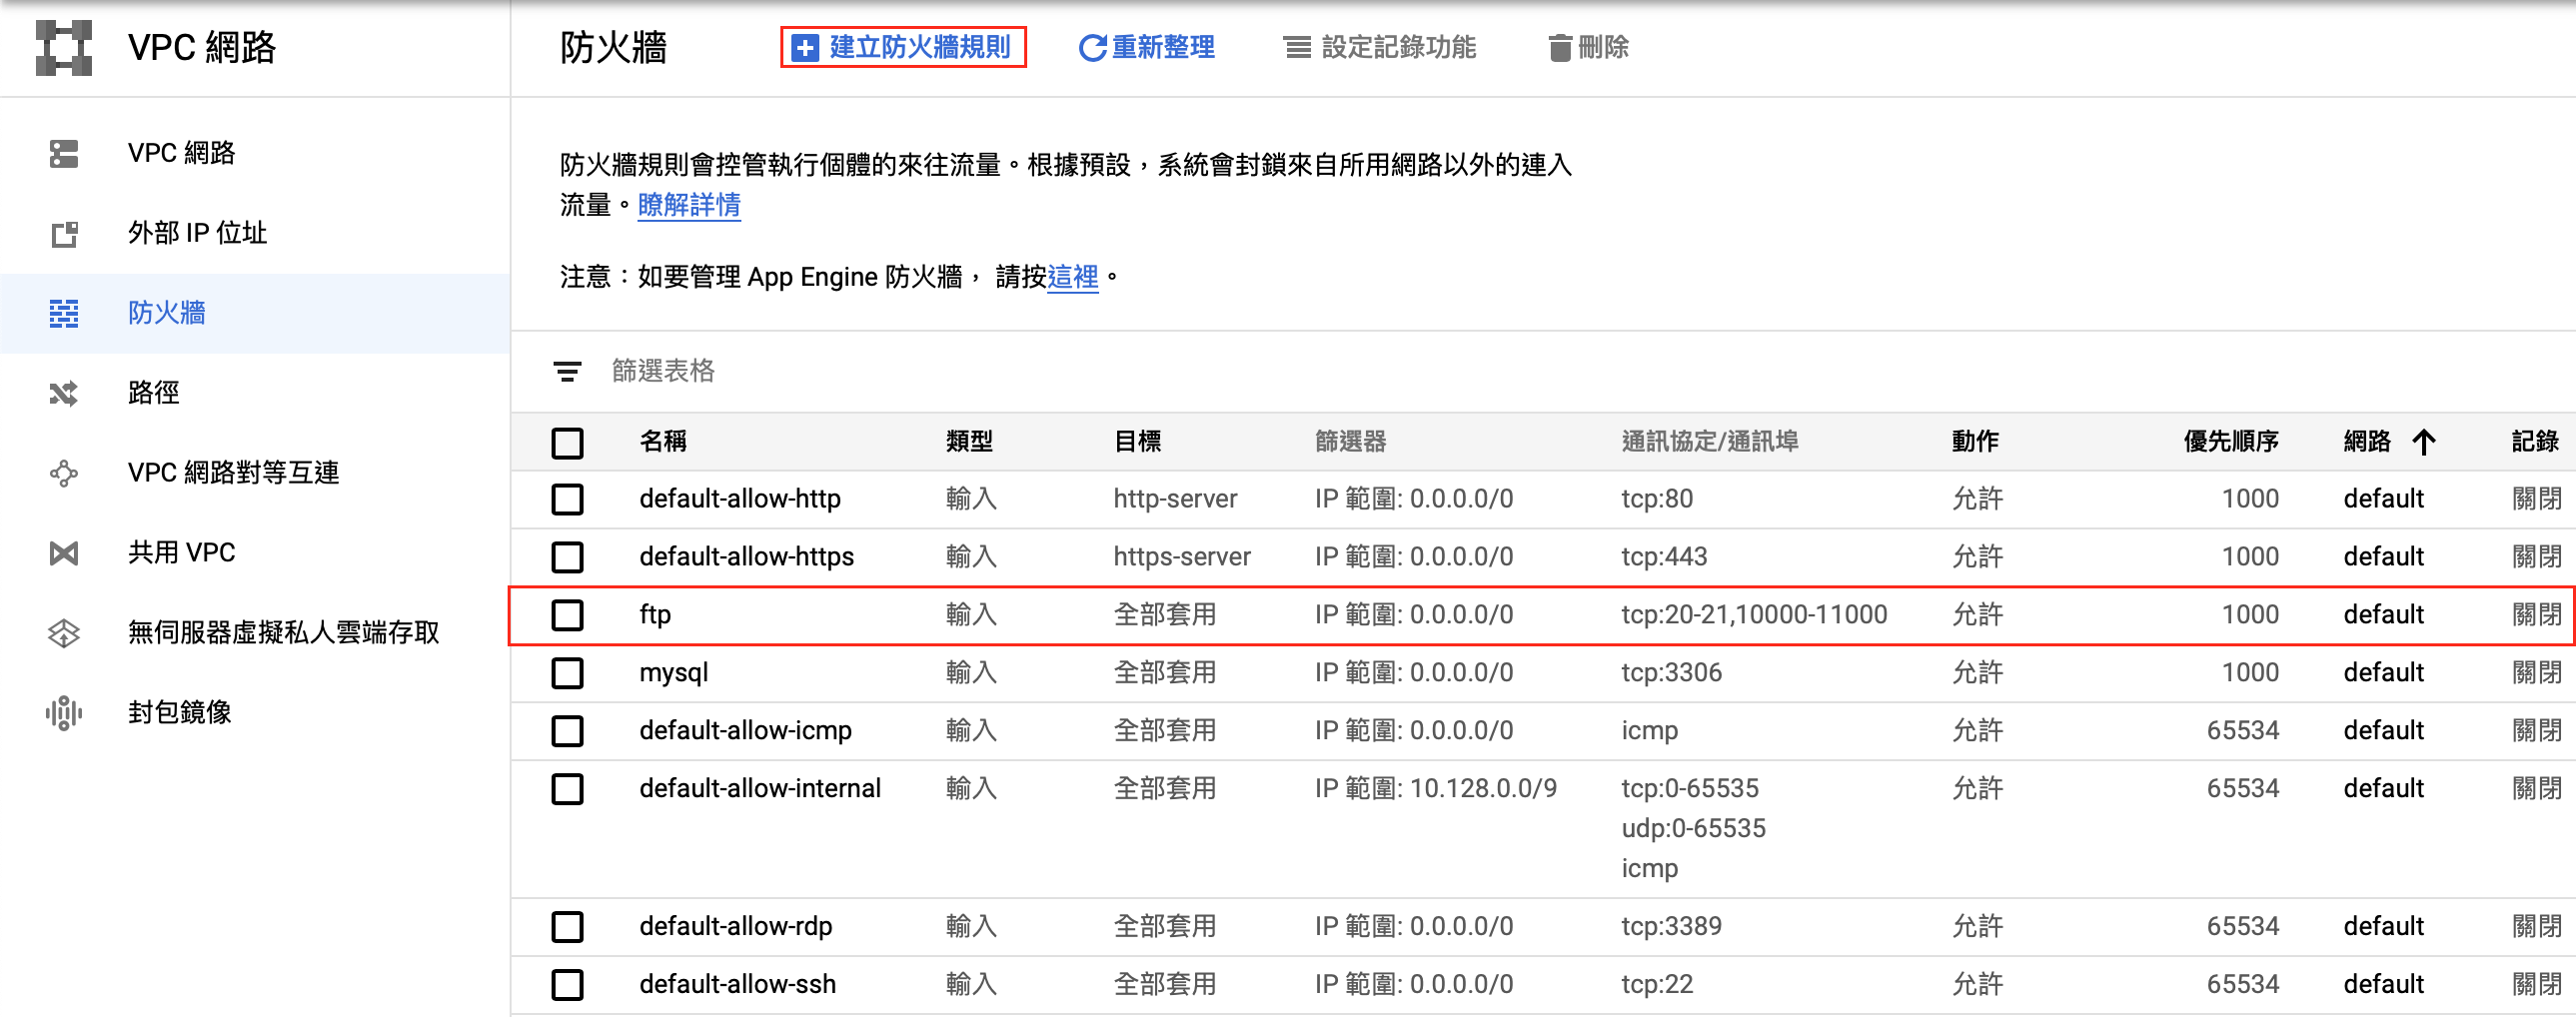This screenshot has width=2576, height=1017.
Task: Click 重新整理 button
Action: tap(1147, 47)
